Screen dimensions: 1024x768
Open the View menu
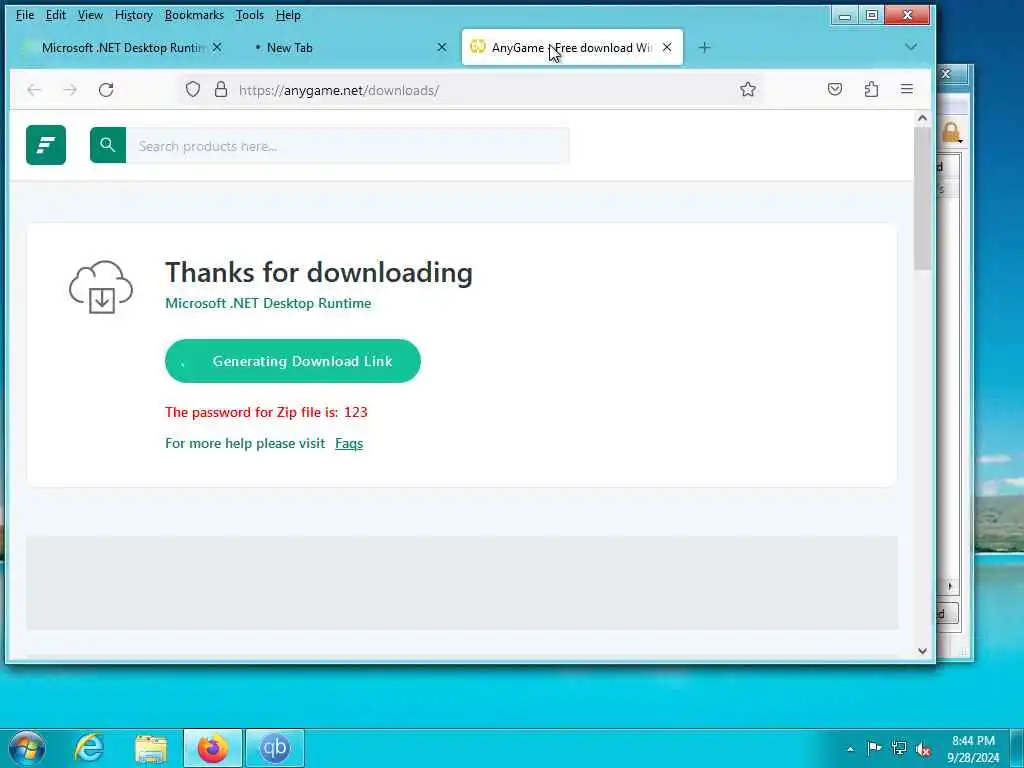point(90,15)
